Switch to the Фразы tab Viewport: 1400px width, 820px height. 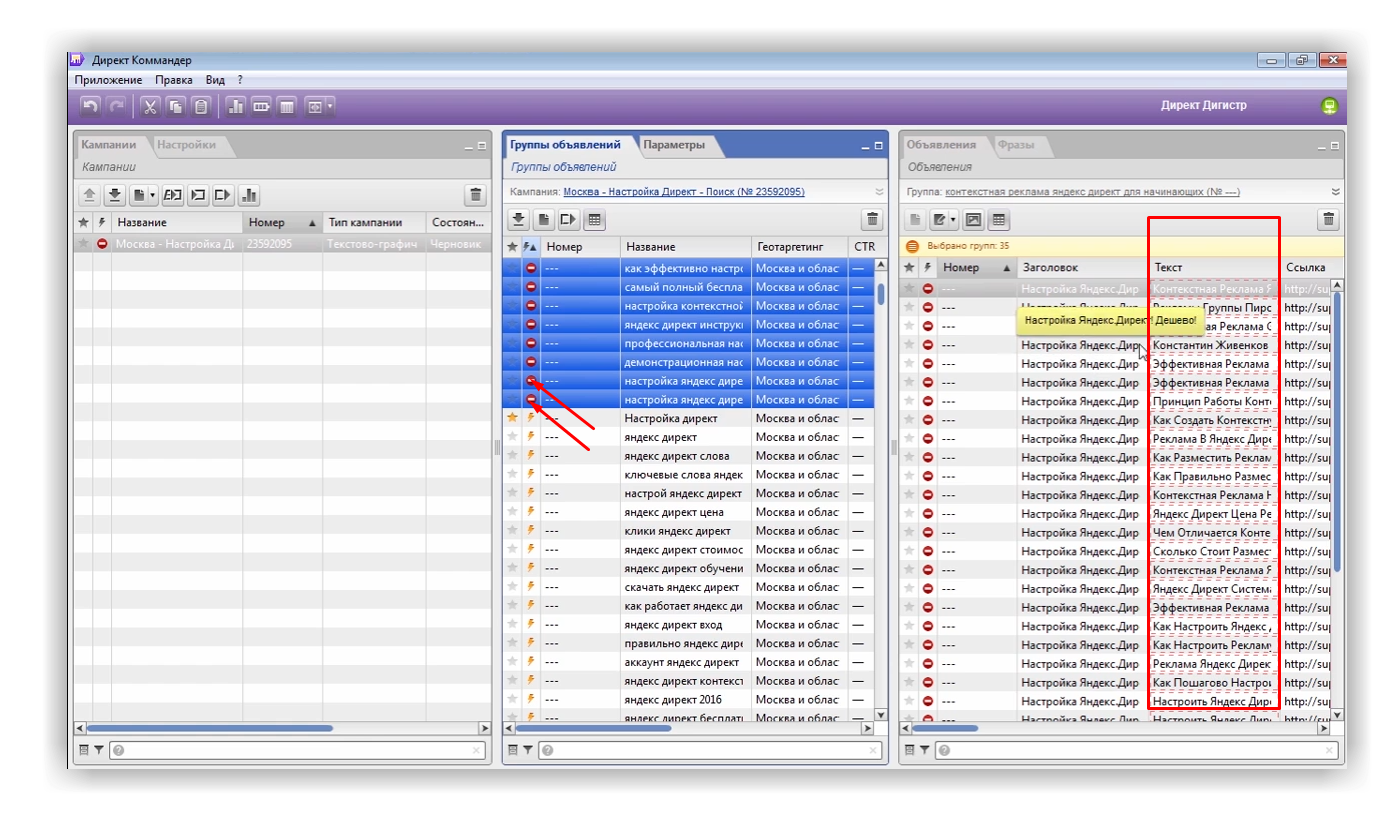[1015, 145]
